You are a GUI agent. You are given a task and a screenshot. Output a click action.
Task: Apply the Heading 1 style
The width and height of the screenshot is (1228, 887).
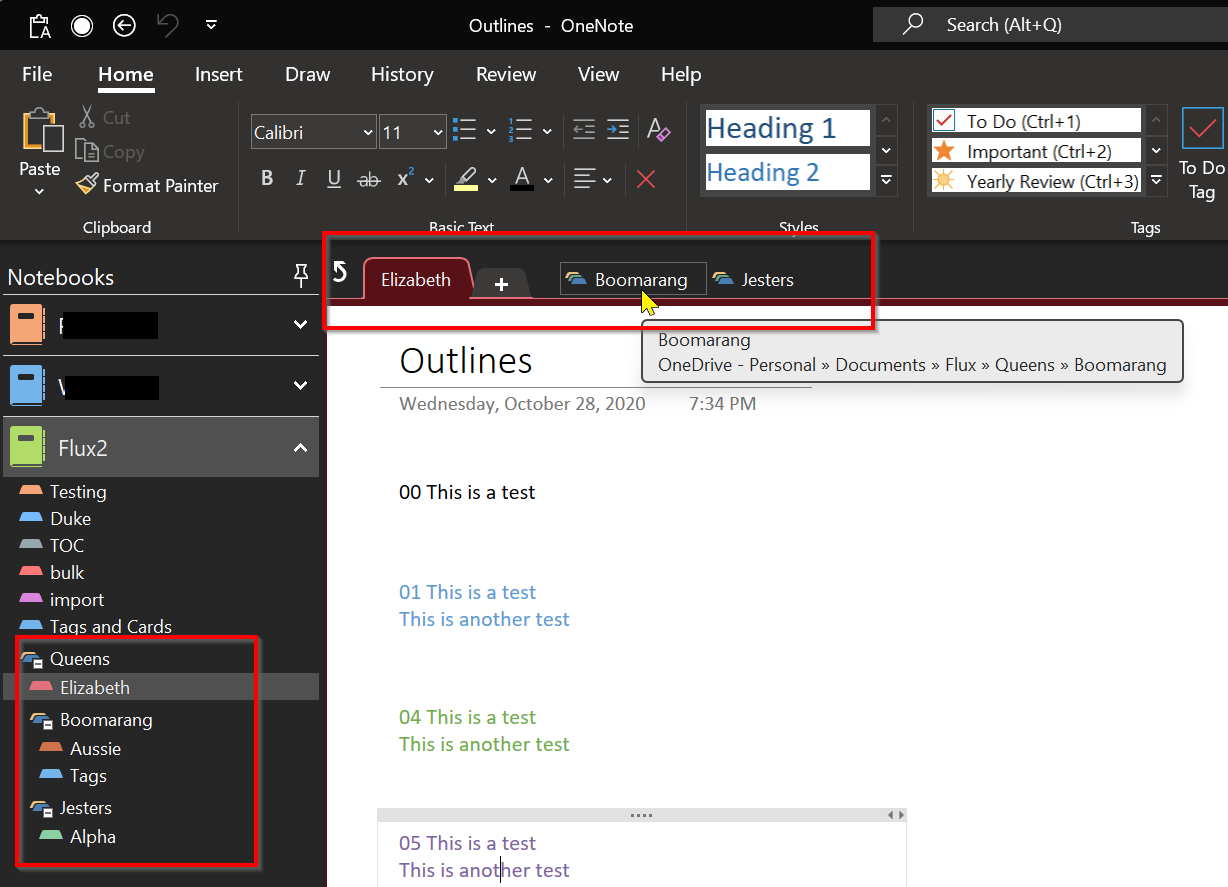787,128
